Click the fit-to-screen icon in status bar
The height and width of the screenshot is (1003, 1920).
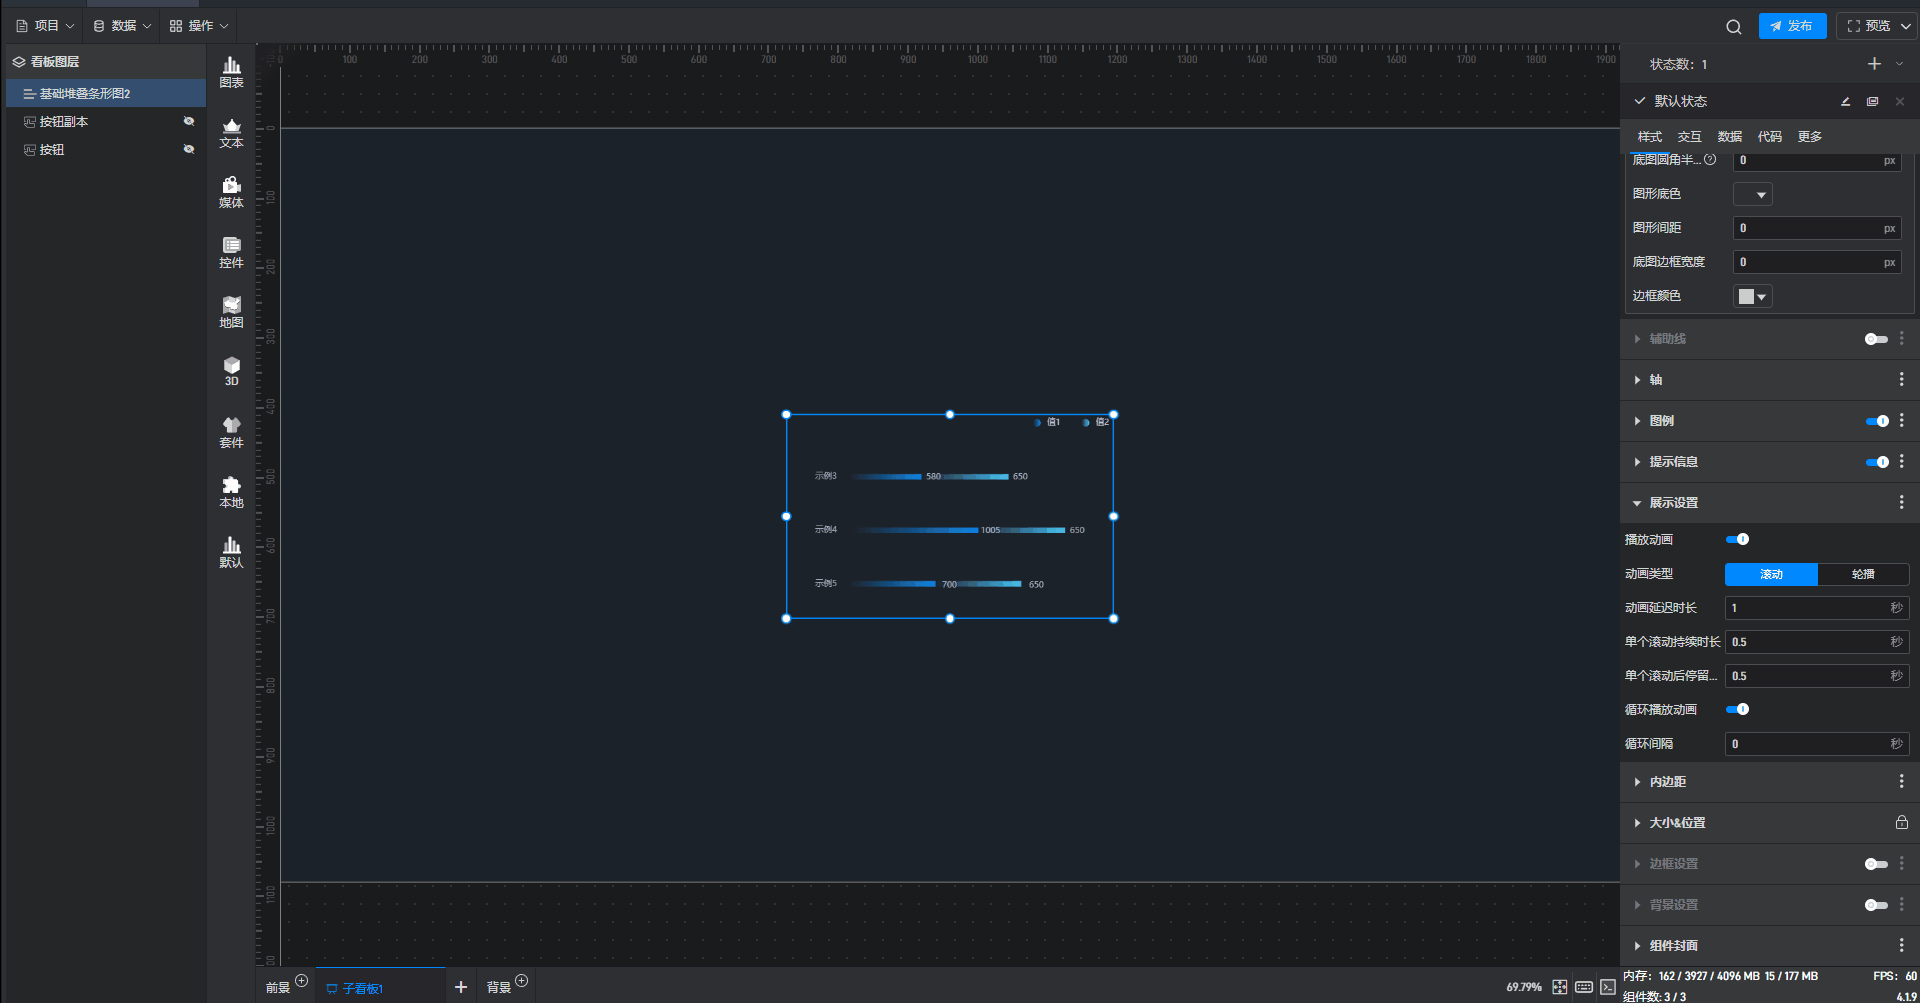click(1559, 987)
